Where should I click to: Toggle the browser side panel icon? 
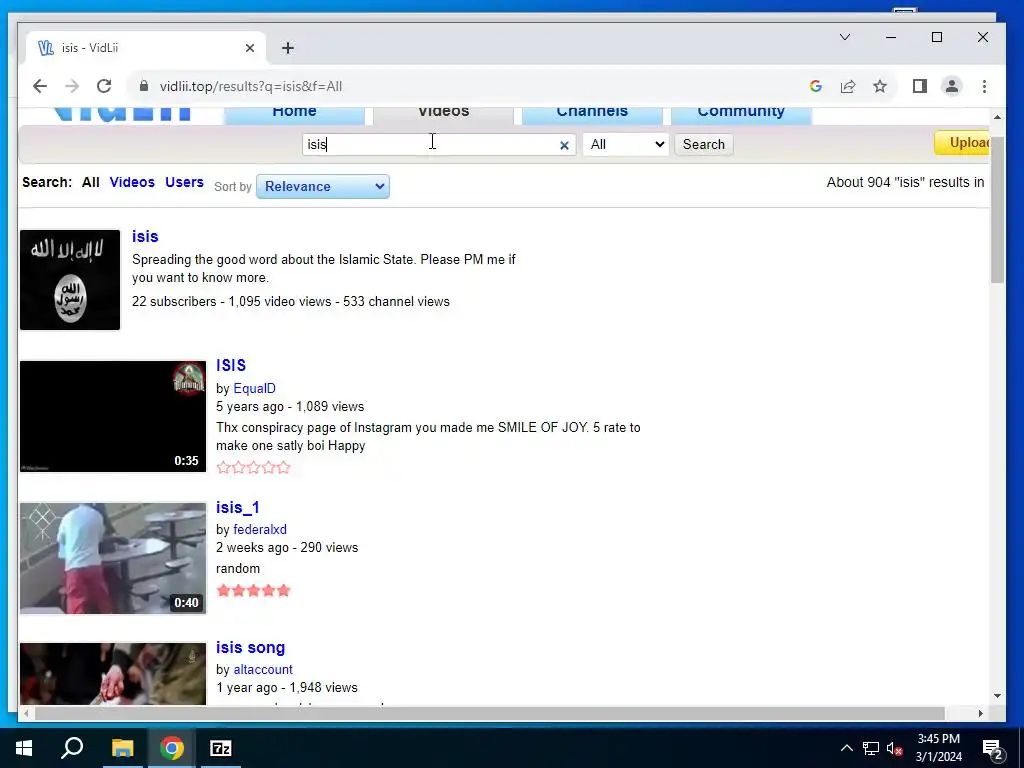click(920, 86)
